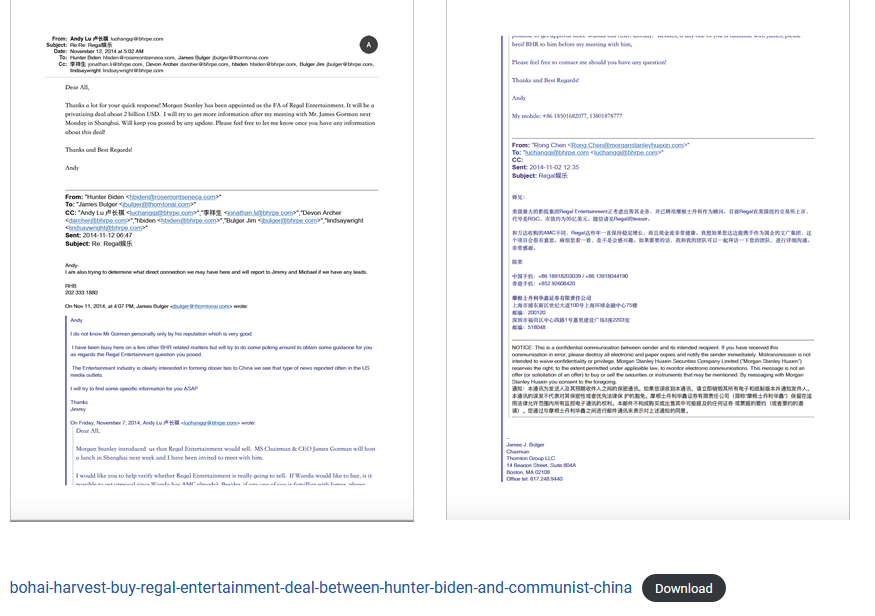Screen dimensions: 875x616
Task: Click 'I do not know Mr Gorman personally' sentence
Action: tap(162, 334)
